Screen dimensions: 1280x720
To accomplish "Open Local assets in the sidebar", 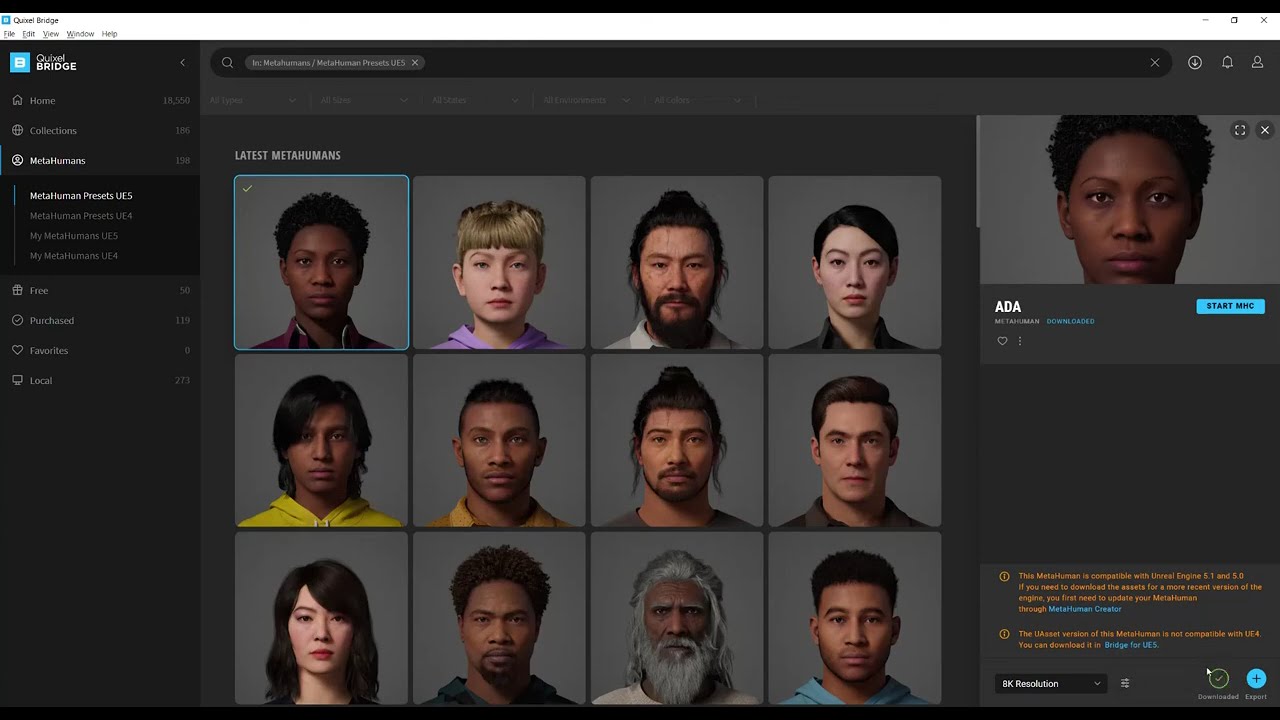I will click(x=100, y=380).
